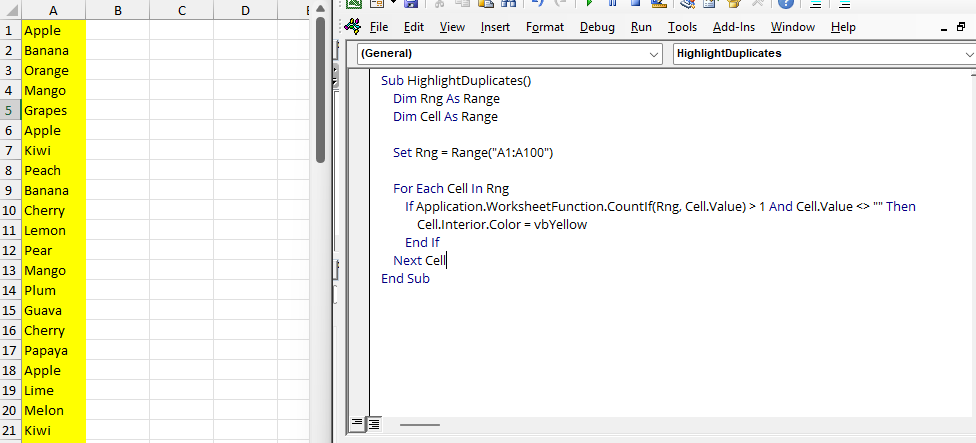Image resolution: width=976 pixels, height=443 pixels.
Task: Toggle Design Mode icon
Action: pyautogui.click(x=659, y=3)
